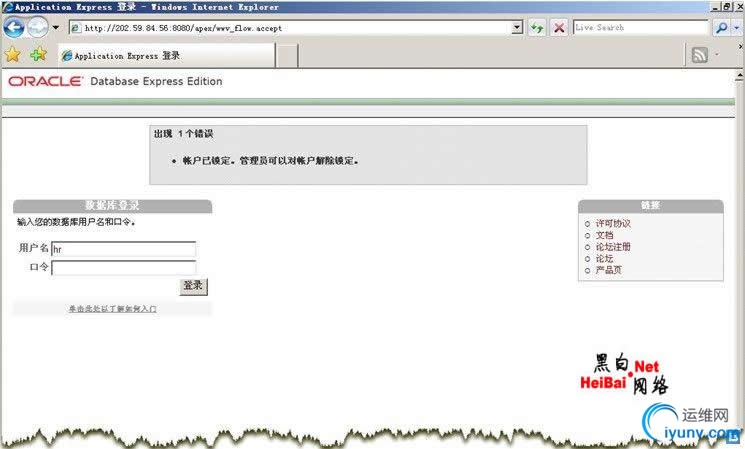
Task: Click the 登录 login button
Action: click(x=193, y=286)
